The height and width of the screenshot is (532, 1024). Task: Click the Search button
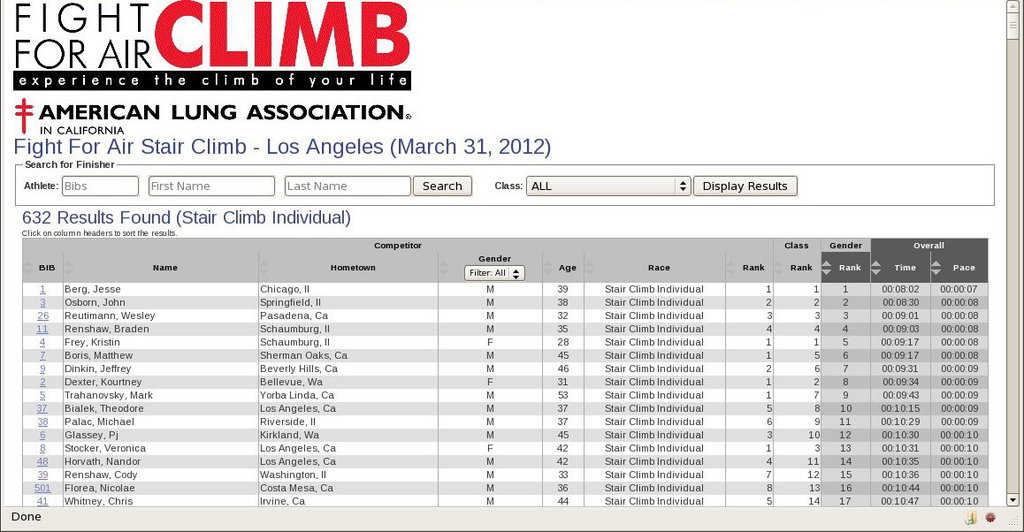pos(442,186)
